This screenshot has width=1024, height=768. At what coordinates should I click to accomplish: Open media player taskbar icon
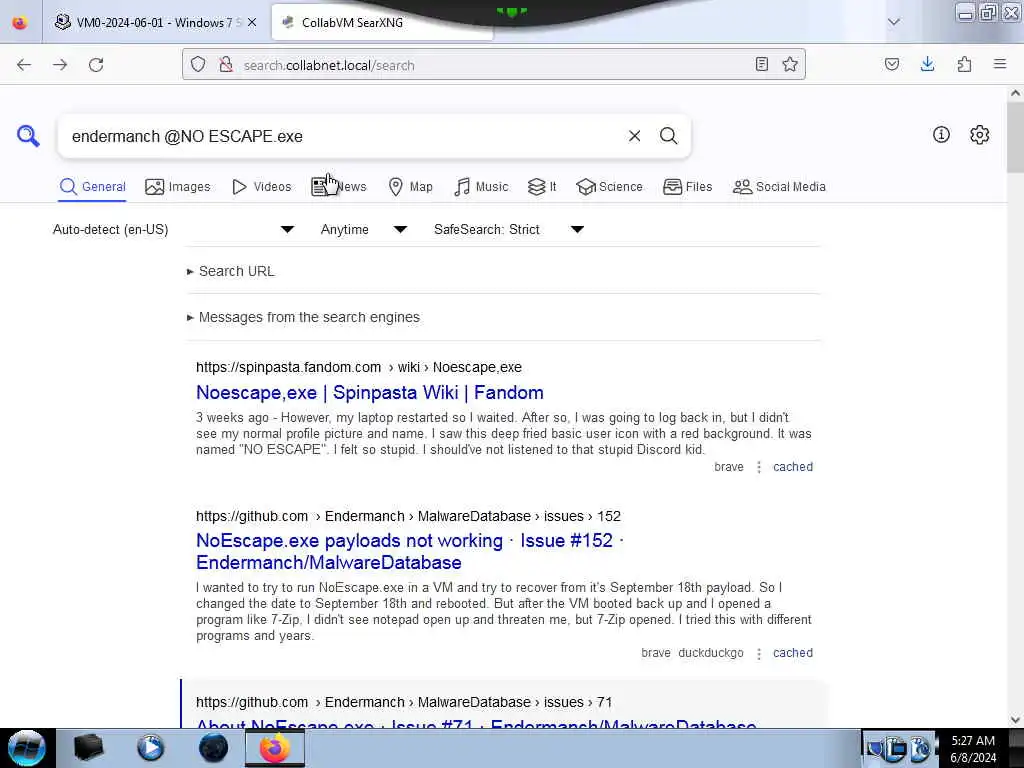(150, 748)
